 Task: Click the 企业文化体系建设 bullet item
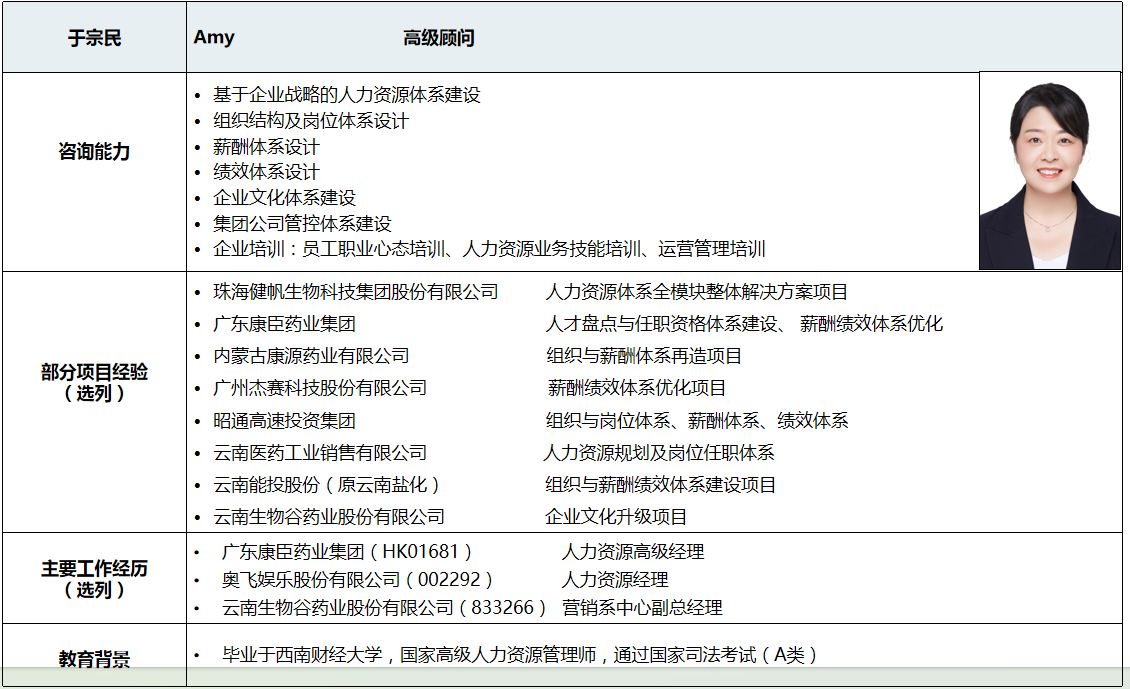(x=284, y=198)
